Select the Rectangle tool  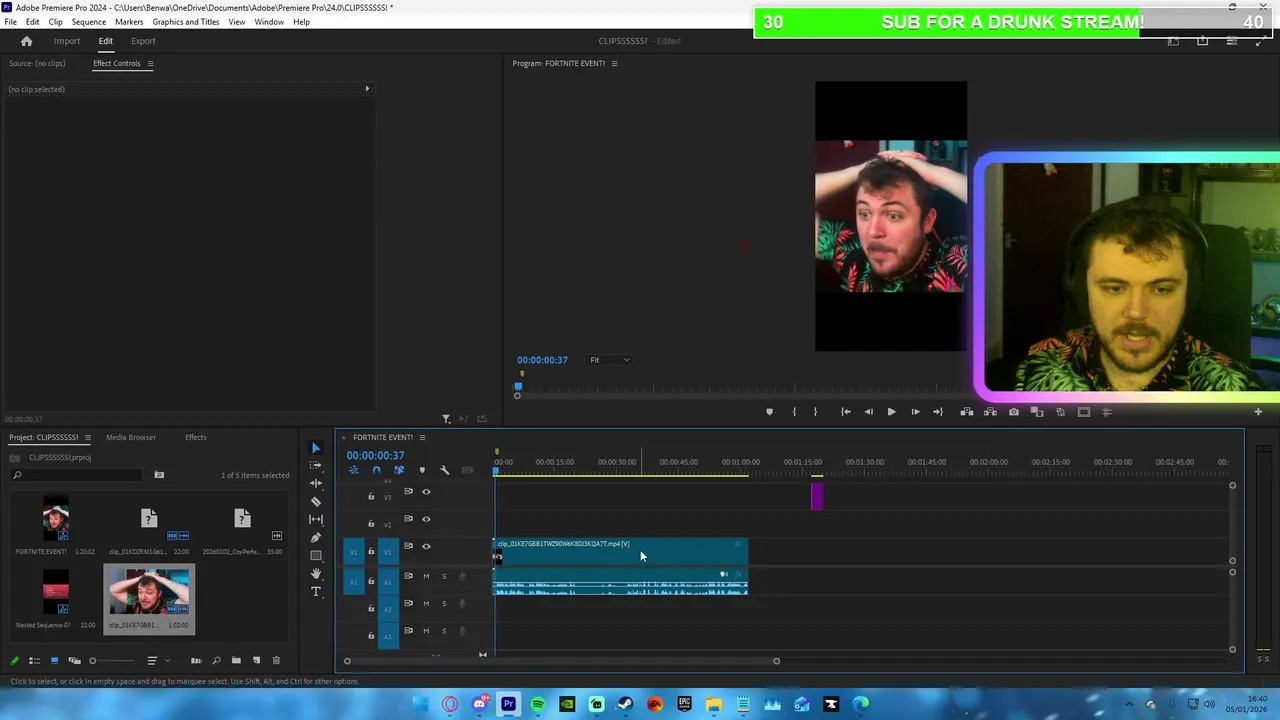(x=316, y=555)
